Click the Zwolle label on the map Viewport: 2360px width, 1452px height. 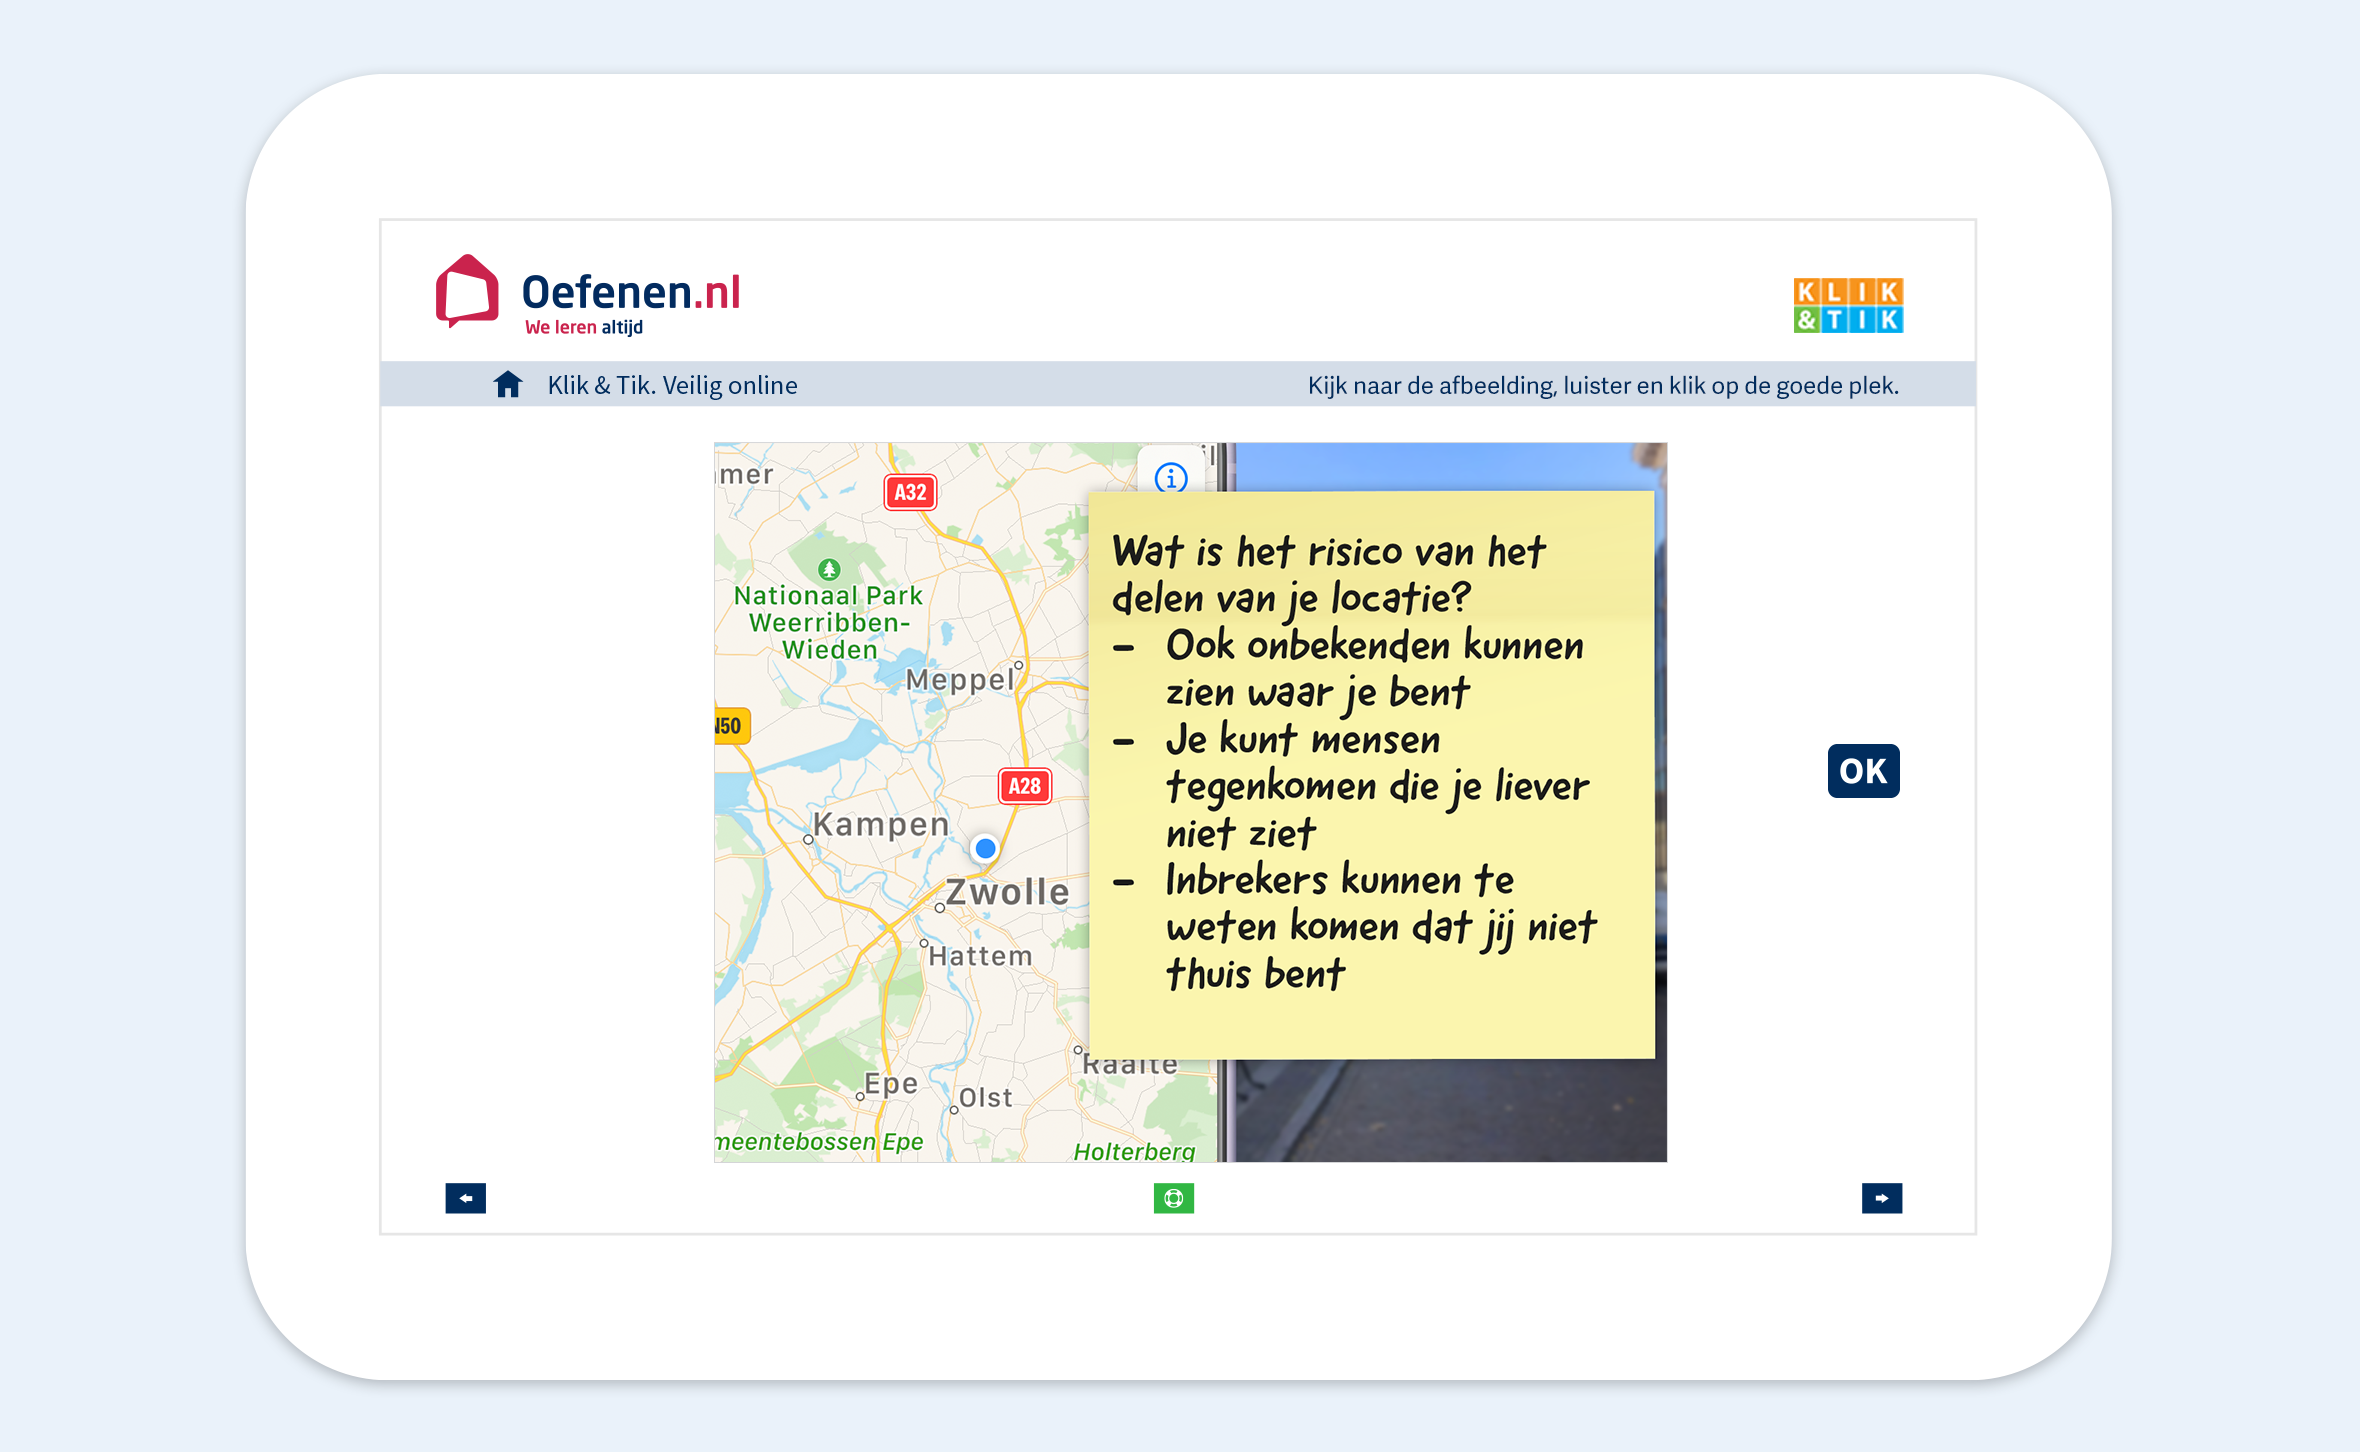click(1007, 891)
